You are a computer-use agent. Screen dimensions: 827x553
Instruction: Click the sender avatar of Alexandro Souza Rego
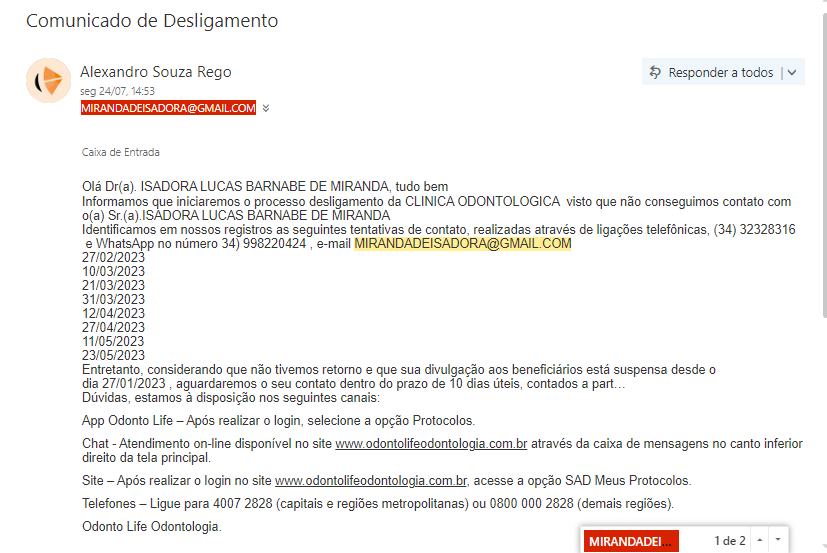coord(49,80)
